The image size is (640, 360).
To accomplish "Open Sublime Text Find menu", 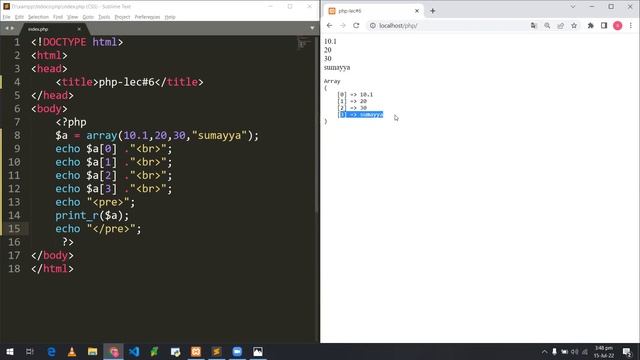I will point(58,17).
